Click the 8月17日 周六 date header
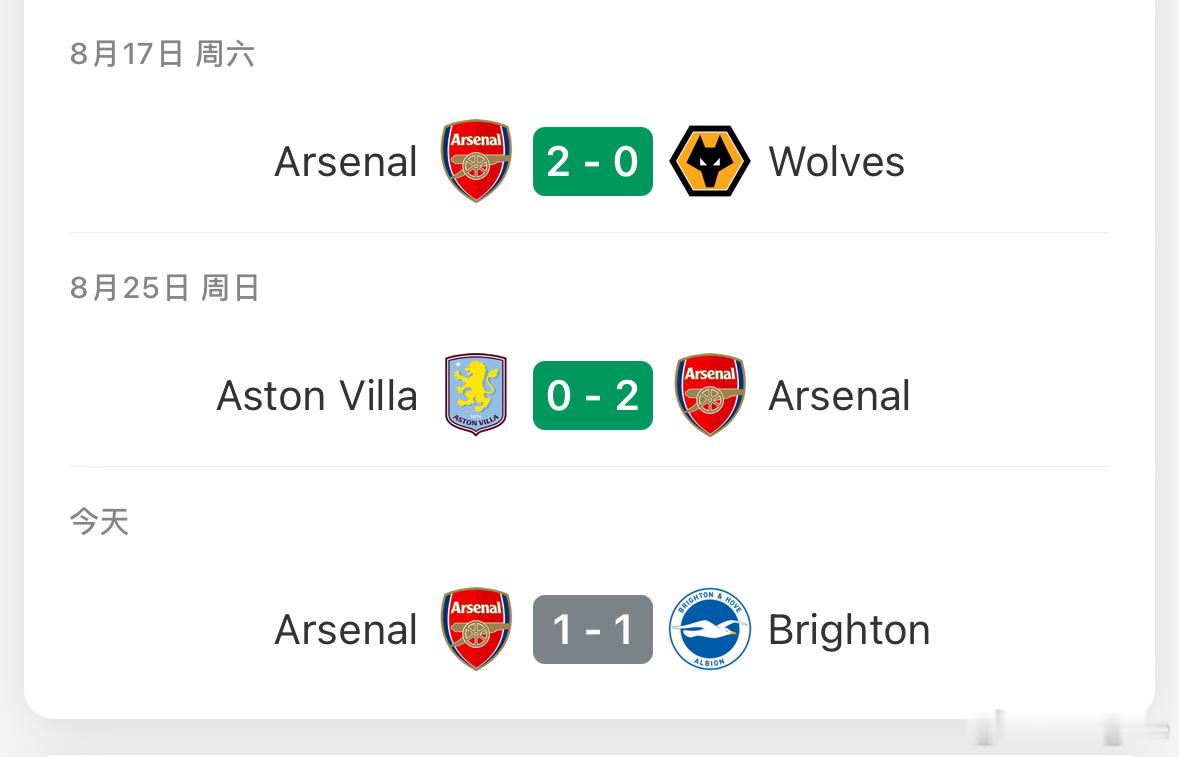The height and width of the screenshot is (757, 1179). [162, 54]
